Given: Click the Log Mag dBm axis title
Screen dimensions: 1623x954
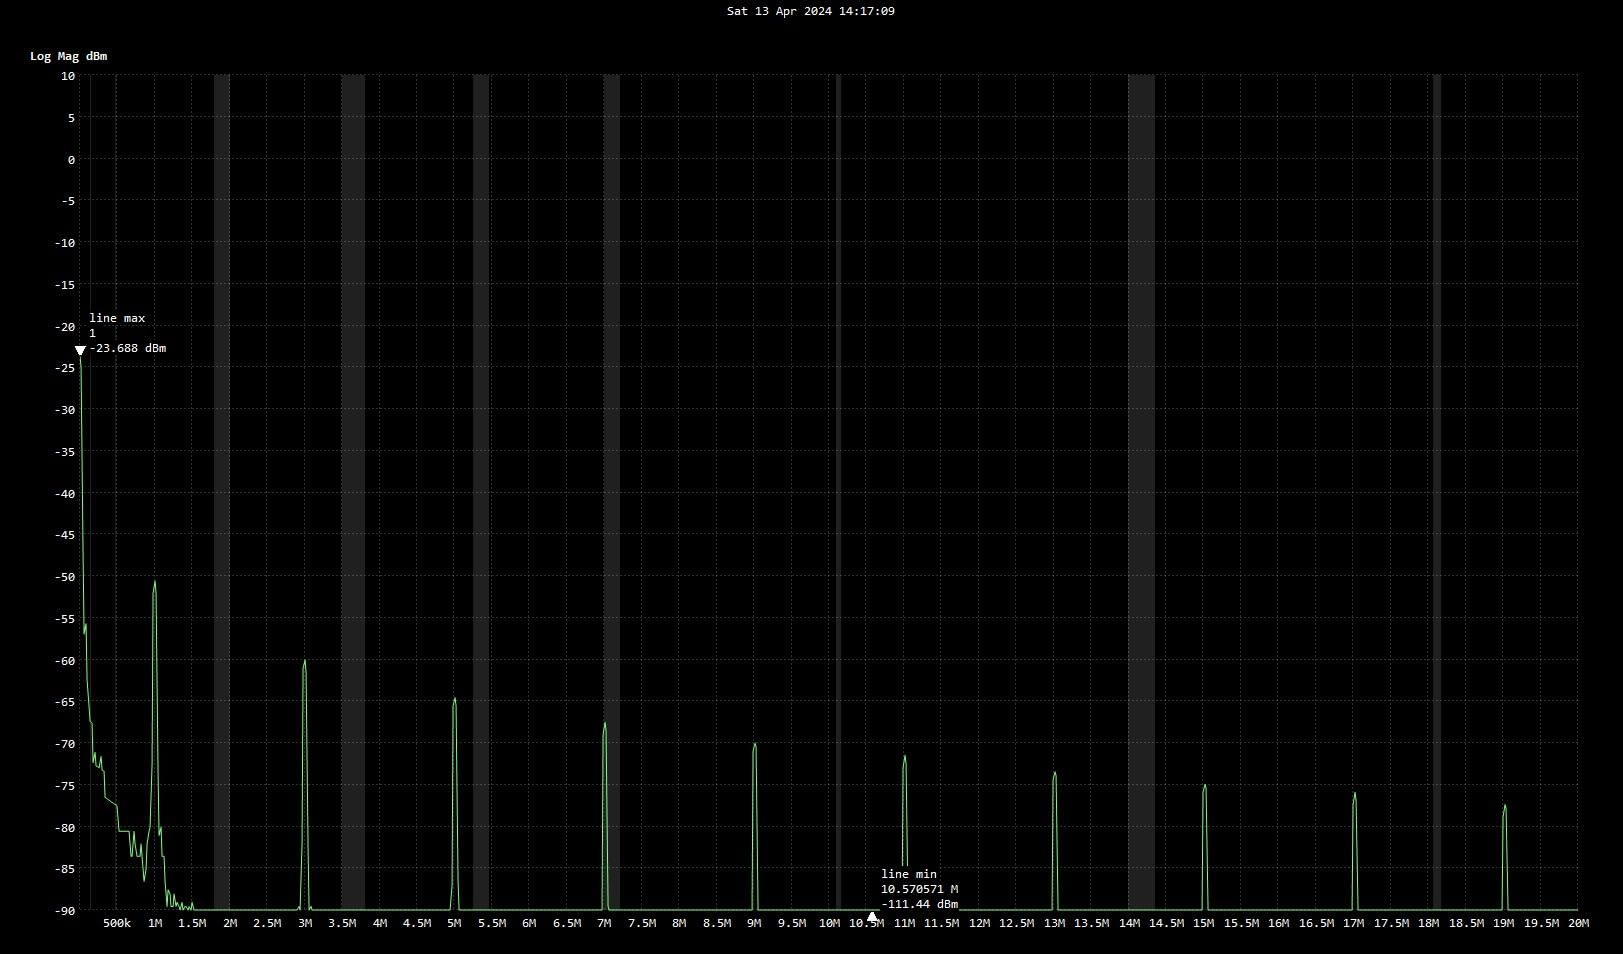Looking at the screenshot, I should (x=68, y=56).
